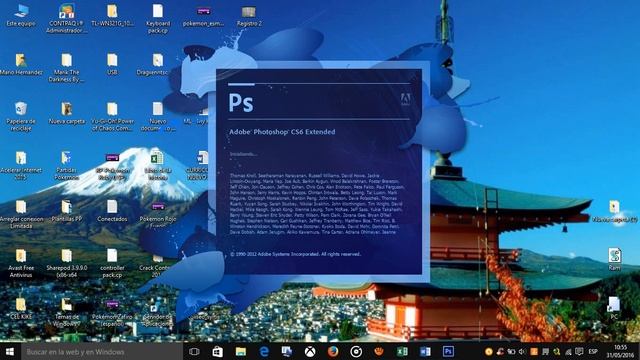The width and height of the screenshot is (640, 360).
Task: Select the pokemon_esm file icon
Action: coord(203,16)
